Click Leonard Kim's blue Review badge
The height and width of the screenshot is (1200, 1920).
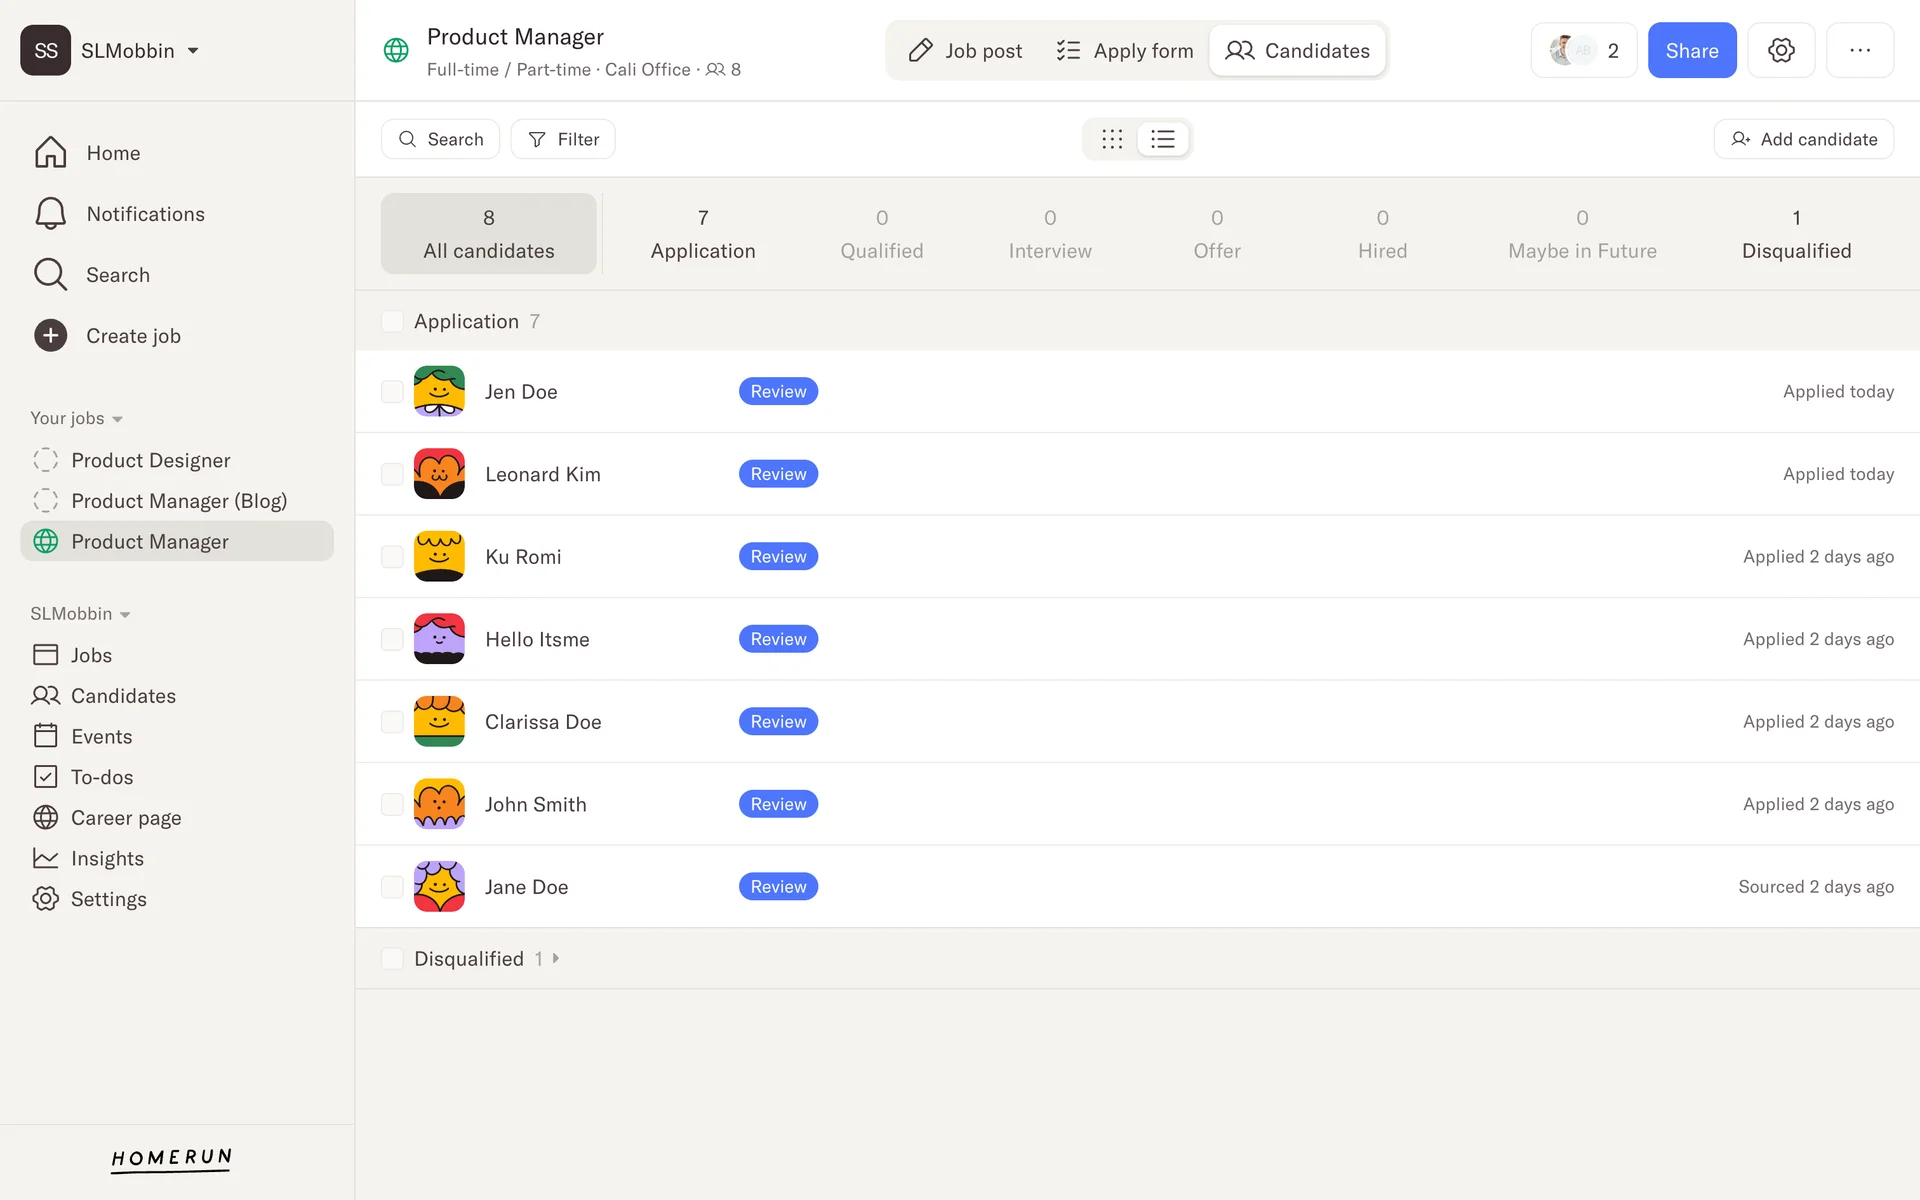778,474
